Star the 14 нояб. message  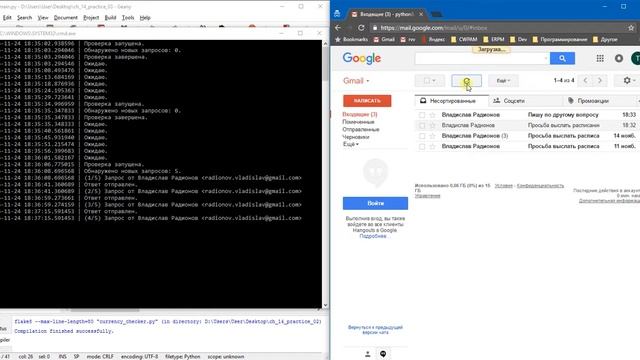(x=433, y=136)
